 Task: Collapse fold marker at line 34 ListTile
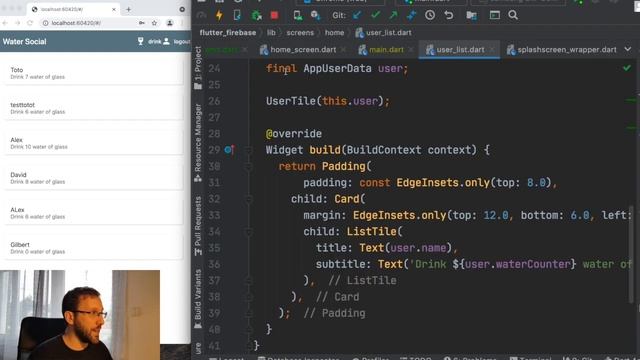click(248, 231)
